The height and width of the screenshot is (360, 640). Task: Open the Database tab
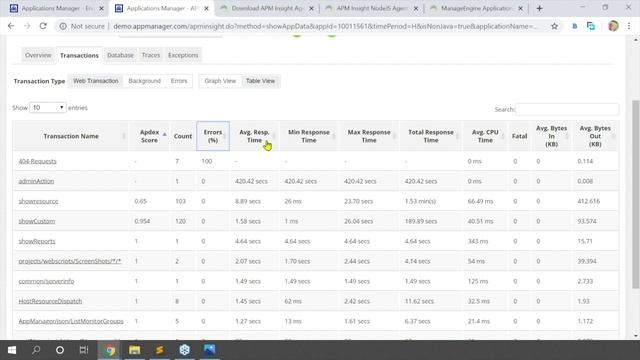(120, 55)
